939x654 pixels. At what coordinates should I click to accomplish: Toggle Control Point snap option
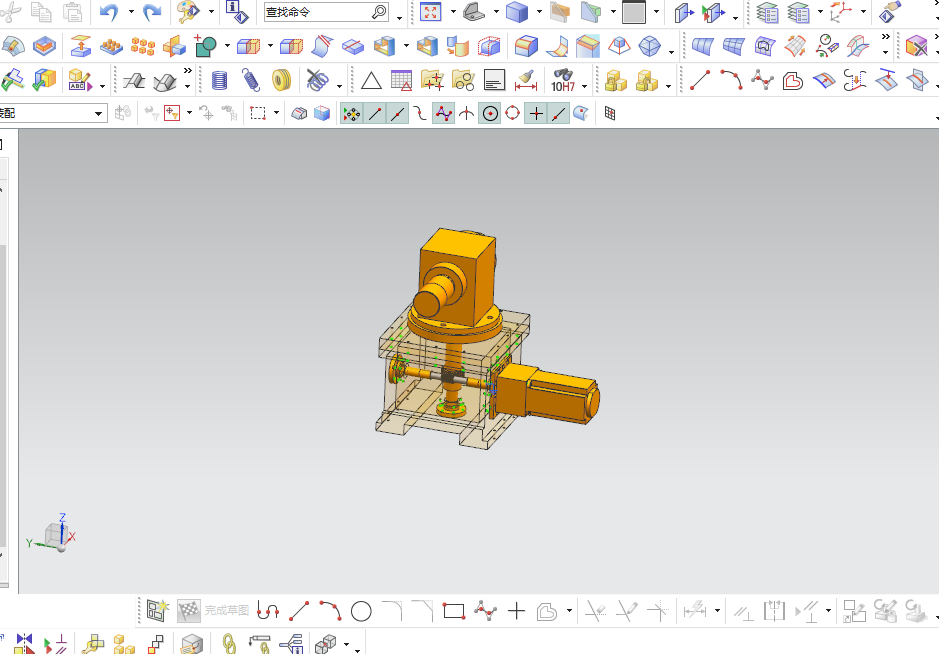click(420, 113)
